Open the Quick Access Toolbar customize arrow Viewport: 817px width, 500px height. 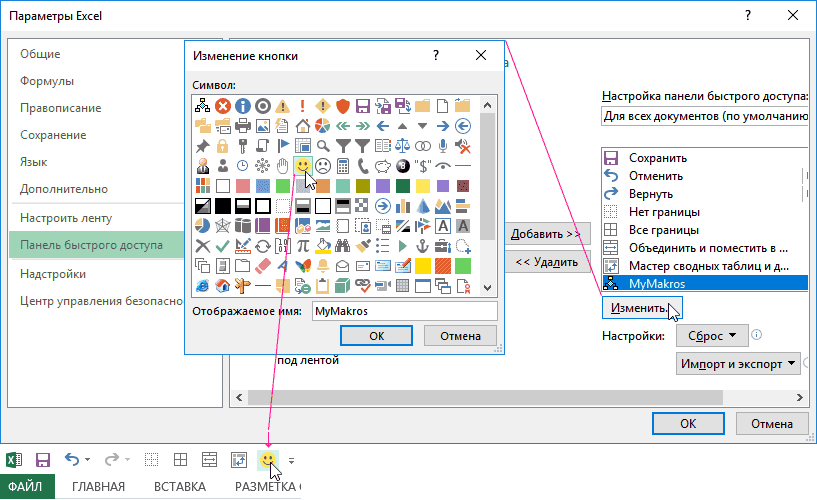pos(292,461)
